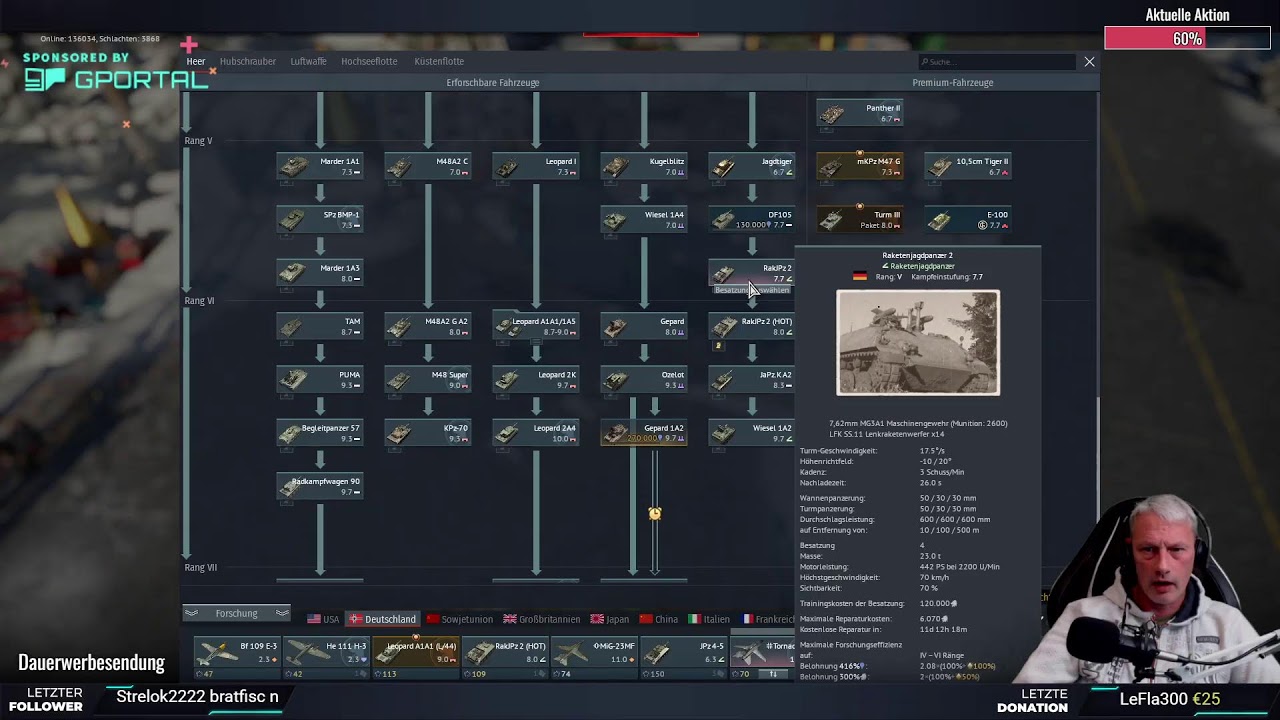Image resolution: width=1280 pixels, height=720 pixels.
Task: Select the 10,5cm Tiger II premium card
Action: 968,166
